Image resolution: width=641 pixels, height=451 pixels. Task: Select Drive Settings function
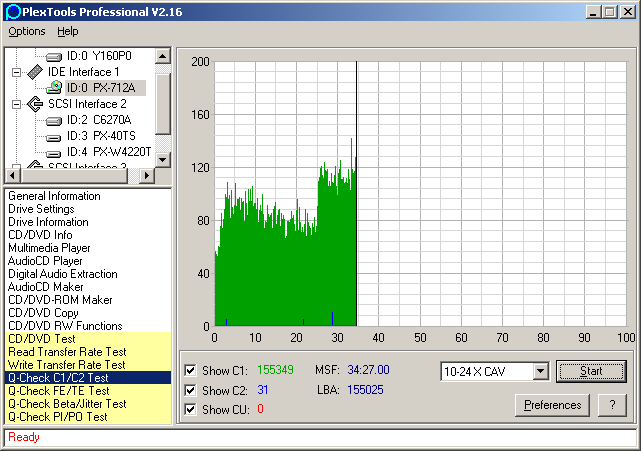(41, 209)
